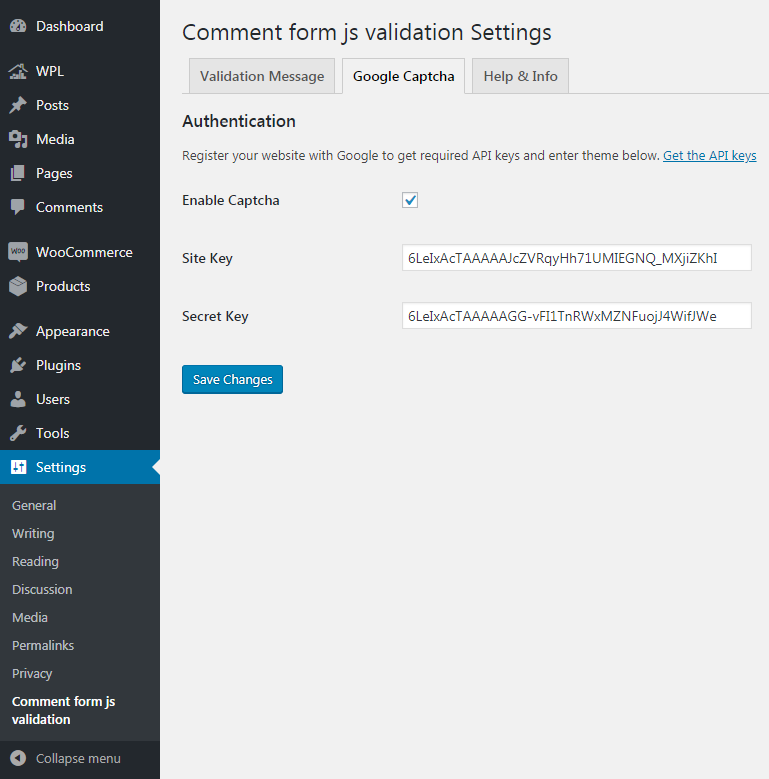This screenshot has width=769, height=779.
Task: Click the WooCommerce logo icon
Action: pos(18,252)
